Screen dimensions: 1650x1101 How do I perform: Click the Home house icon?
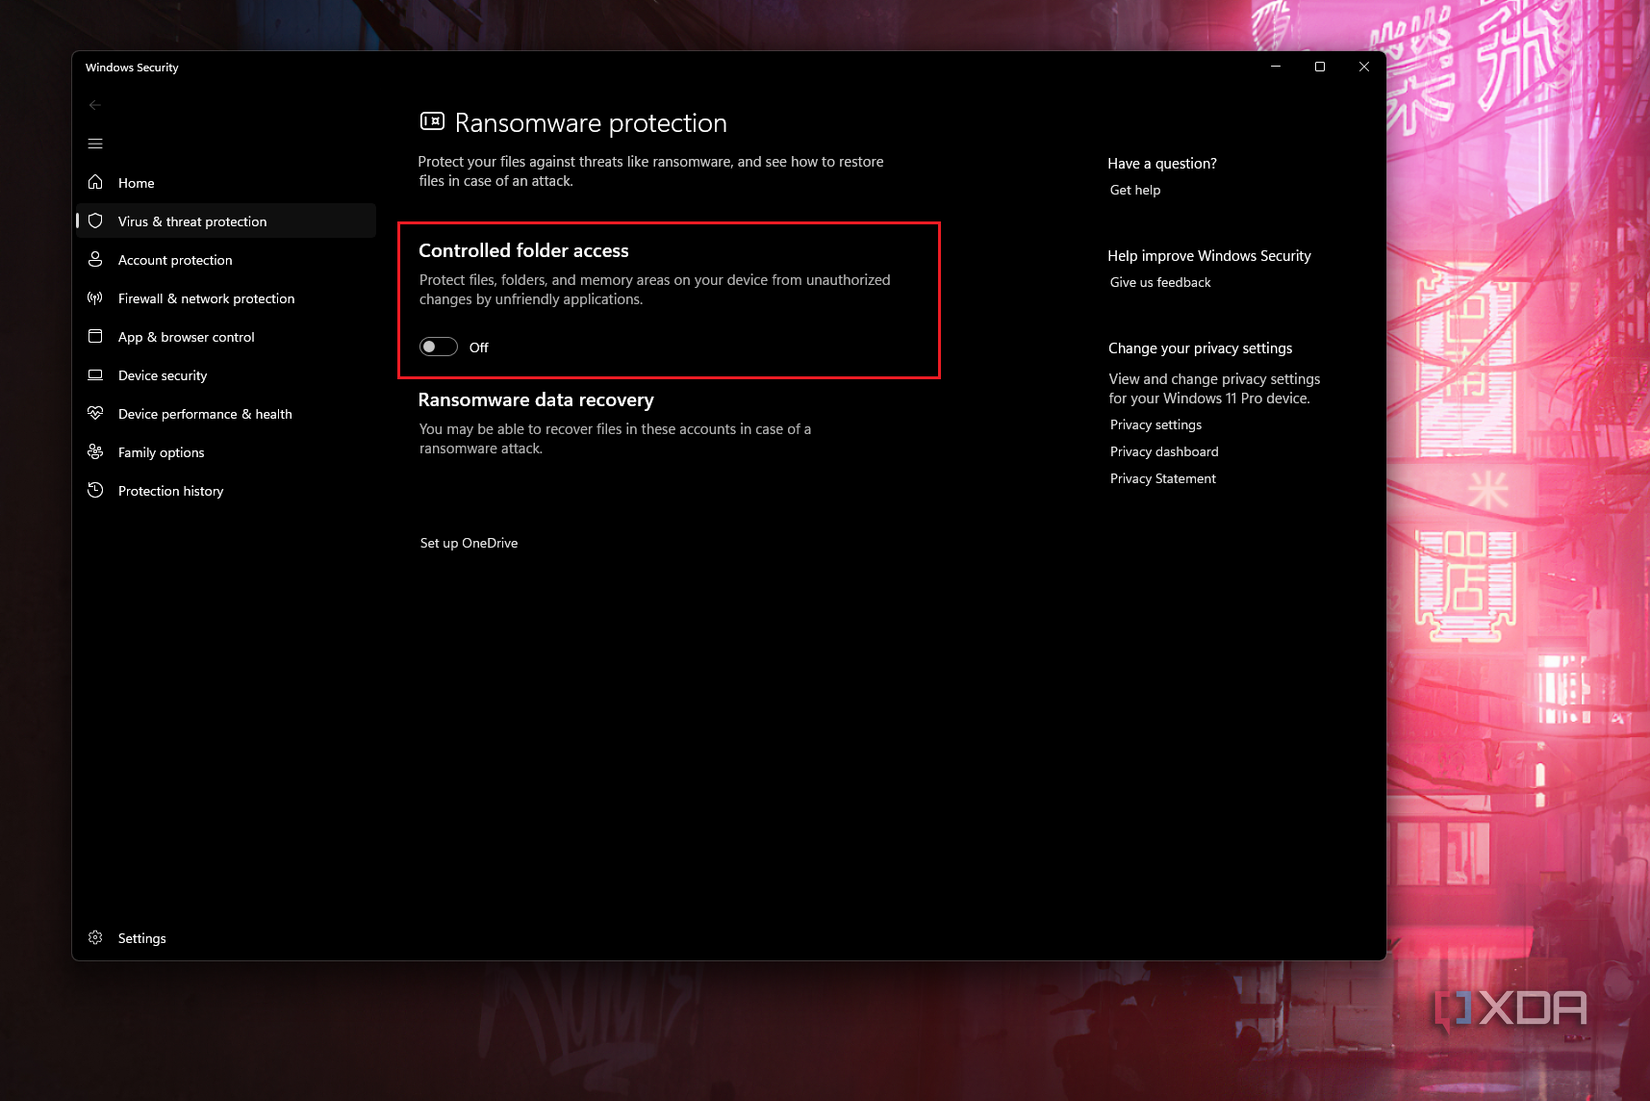(95, 182)
